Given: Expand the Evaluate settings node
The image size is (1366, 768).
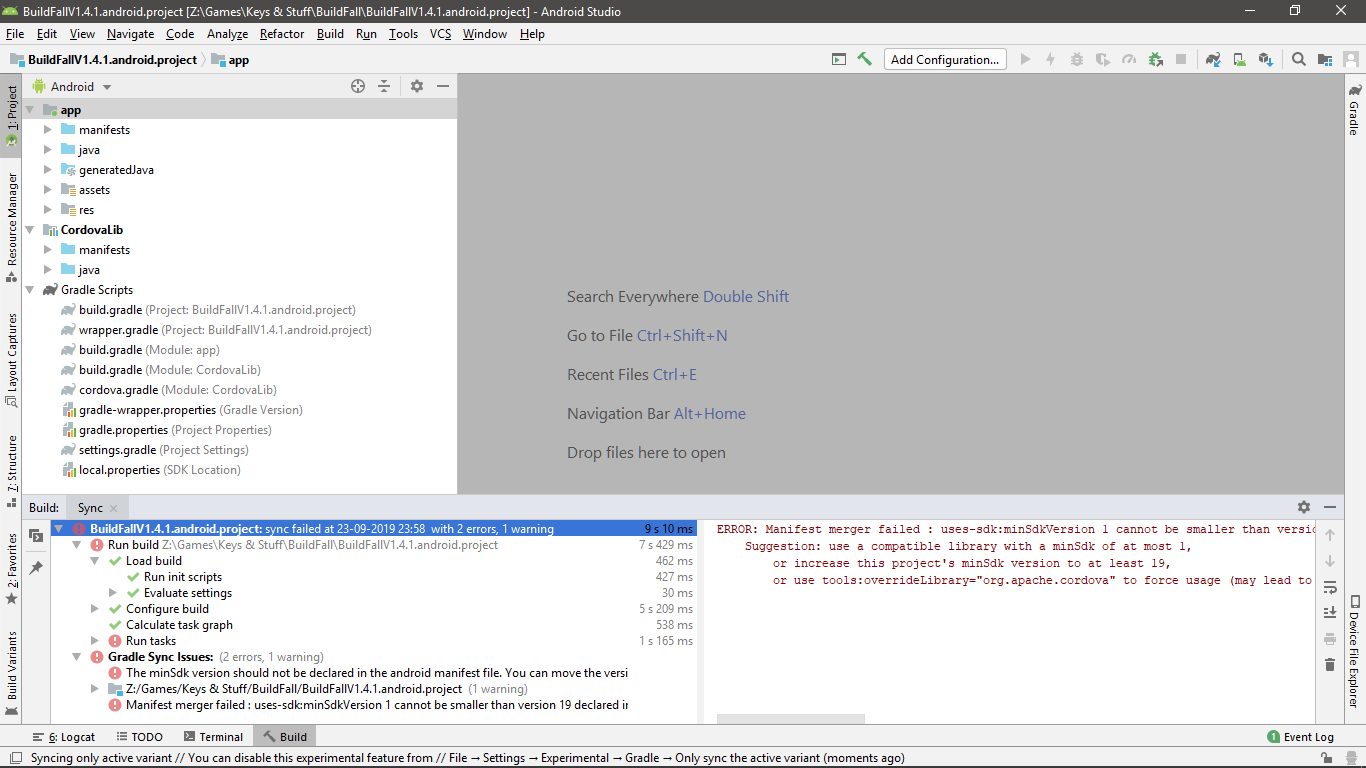Looking at the screenshot, I should (113, 593).
